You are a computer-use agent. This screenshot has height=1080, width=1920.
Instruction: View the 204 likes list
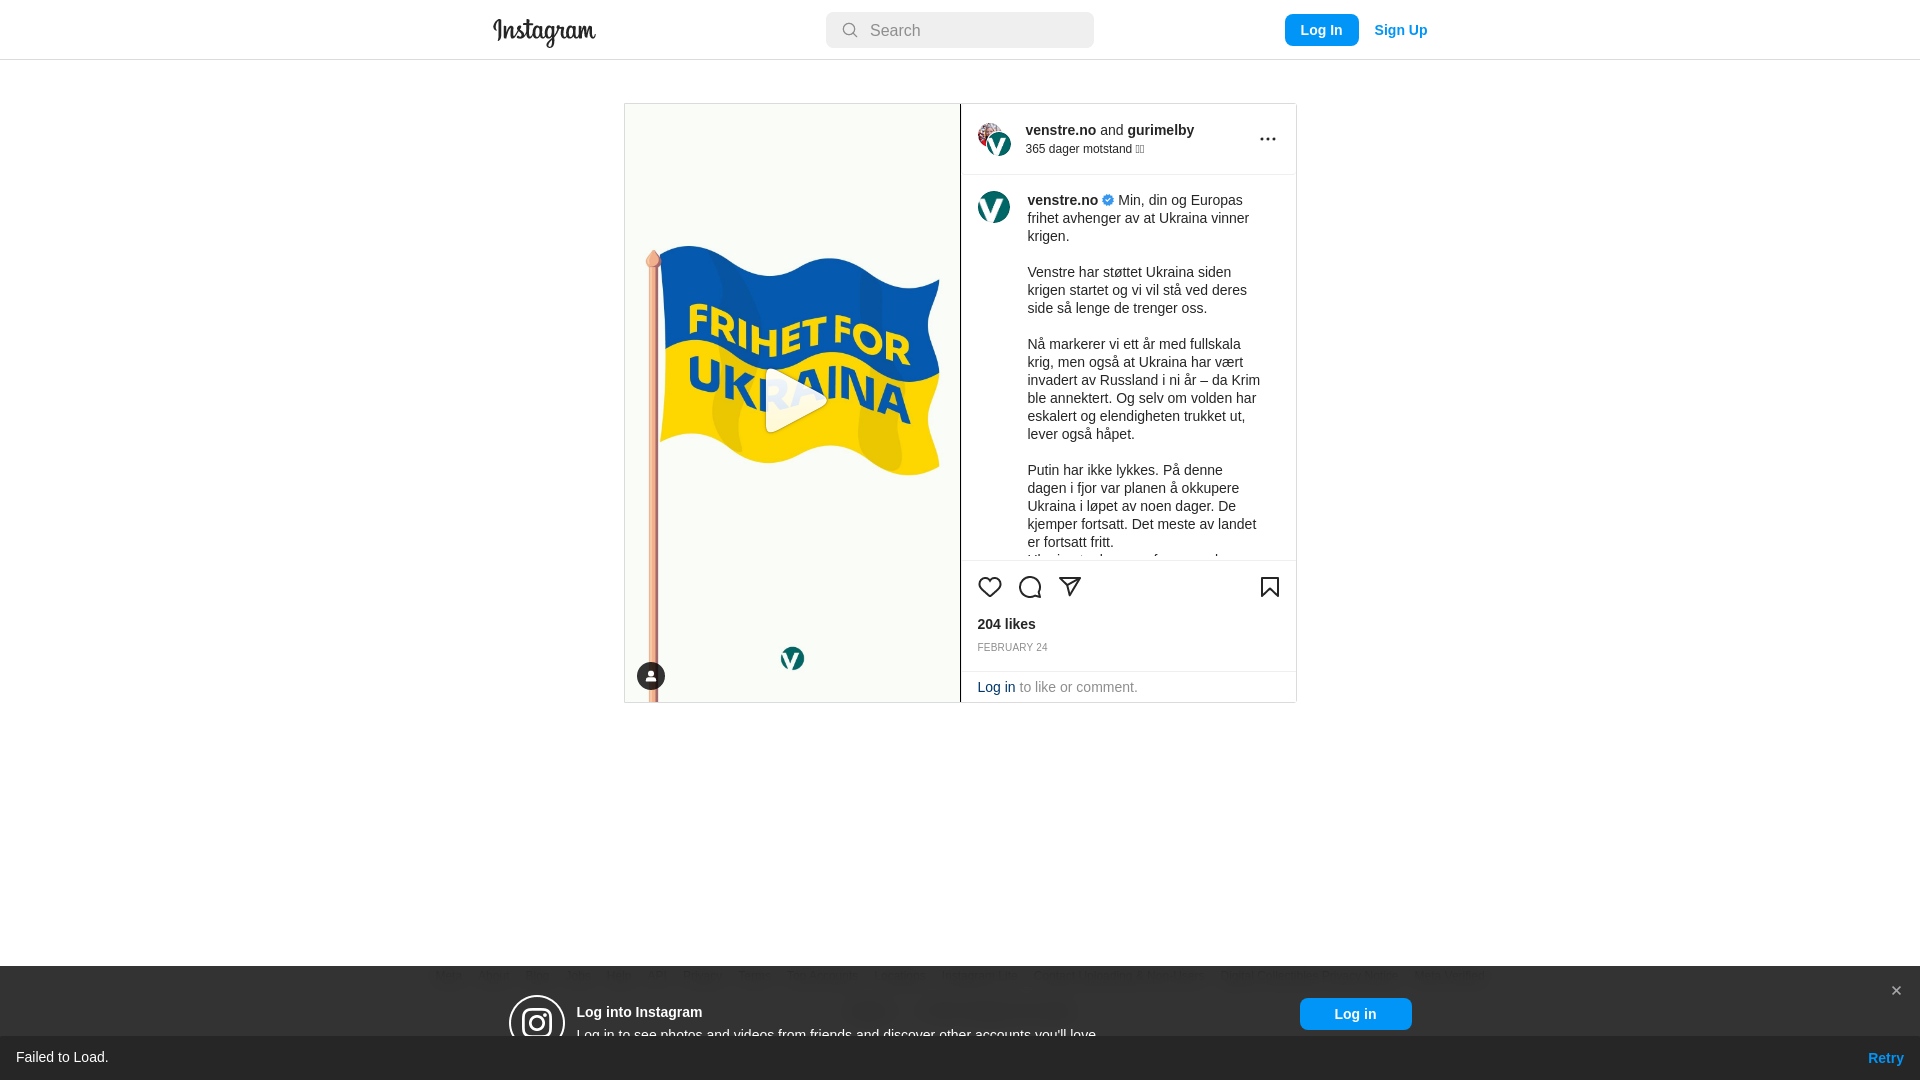[1006, 624]
